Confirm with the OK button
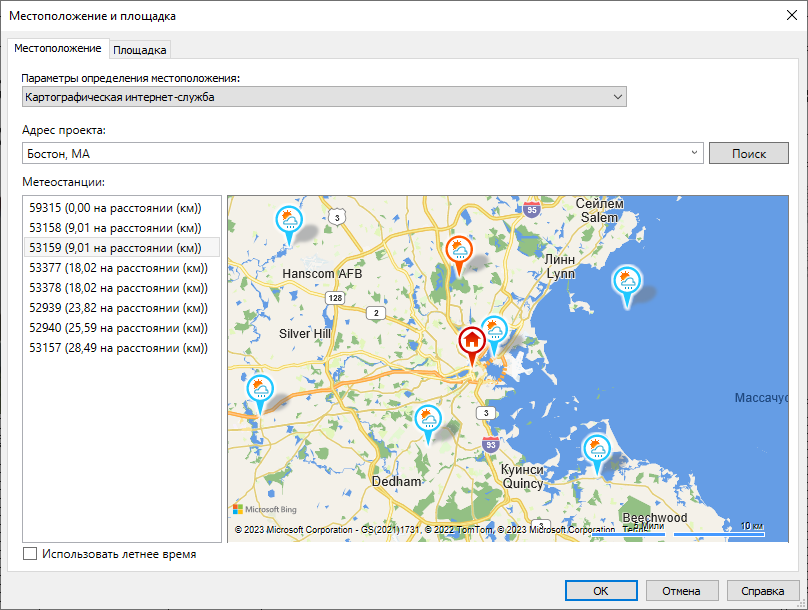The width and height of the screenshot is (808, 610). tap(601, 590)
